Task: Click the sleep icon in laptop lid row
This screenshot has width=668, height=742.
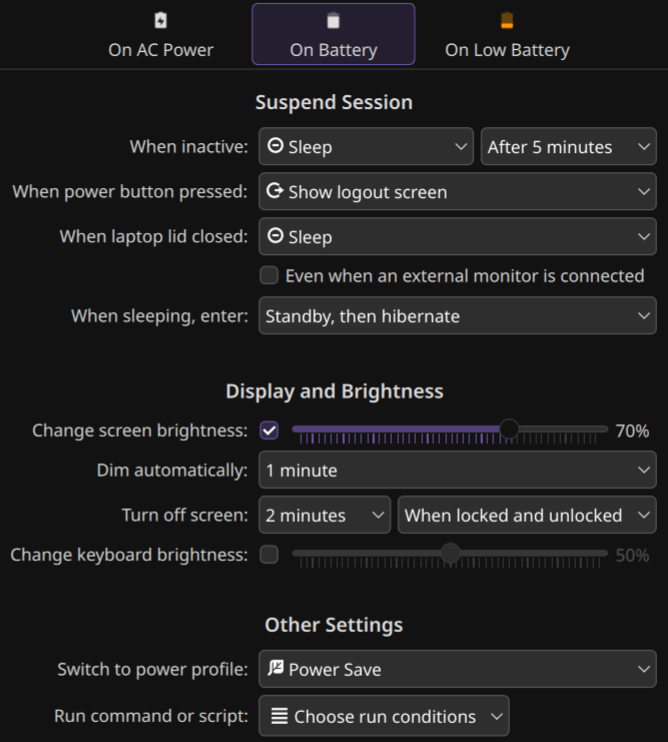Action: [x=275, y=237]
